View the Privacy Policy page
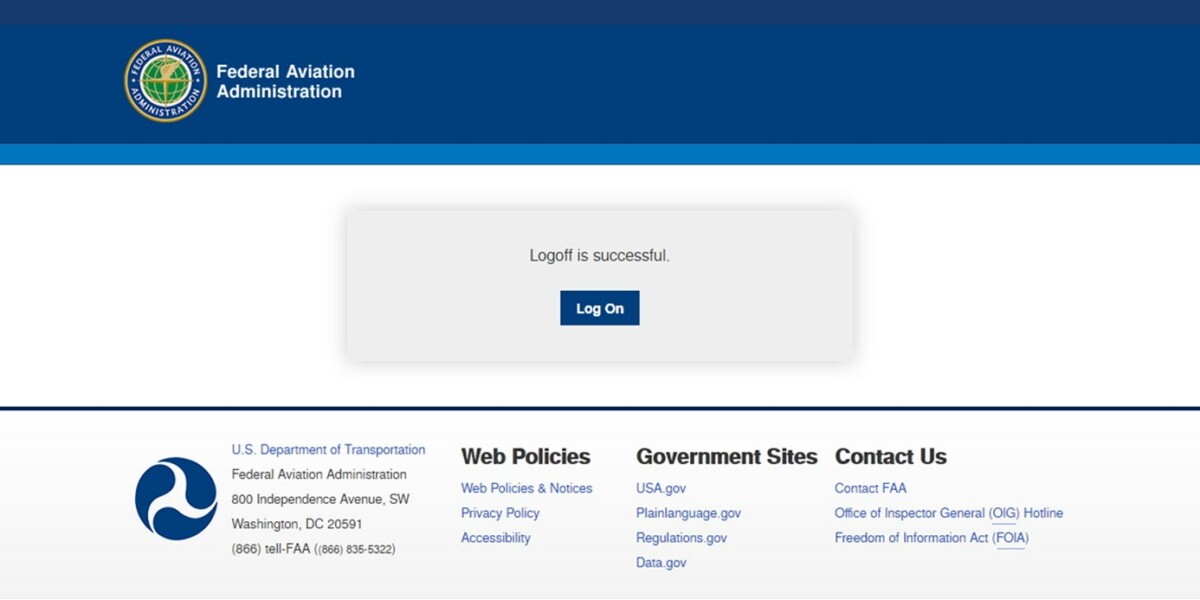The height and width of the screenshot is (600, 1200). click(x=500, y=512)
